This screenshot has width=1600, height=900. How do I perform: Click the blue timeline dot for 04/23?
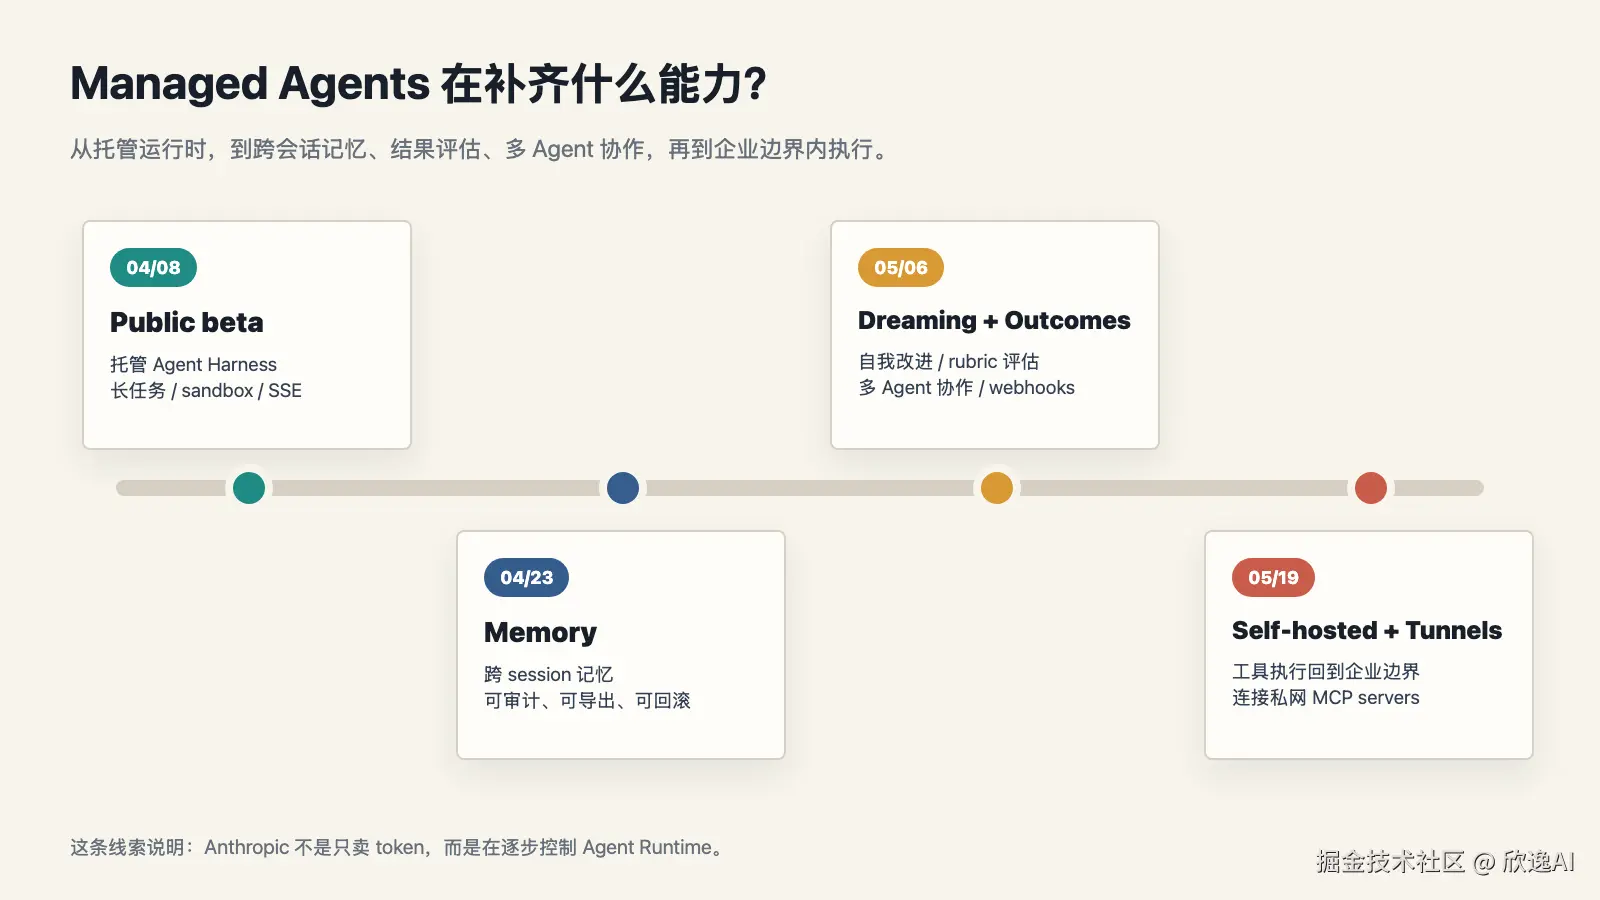point(623,488)
